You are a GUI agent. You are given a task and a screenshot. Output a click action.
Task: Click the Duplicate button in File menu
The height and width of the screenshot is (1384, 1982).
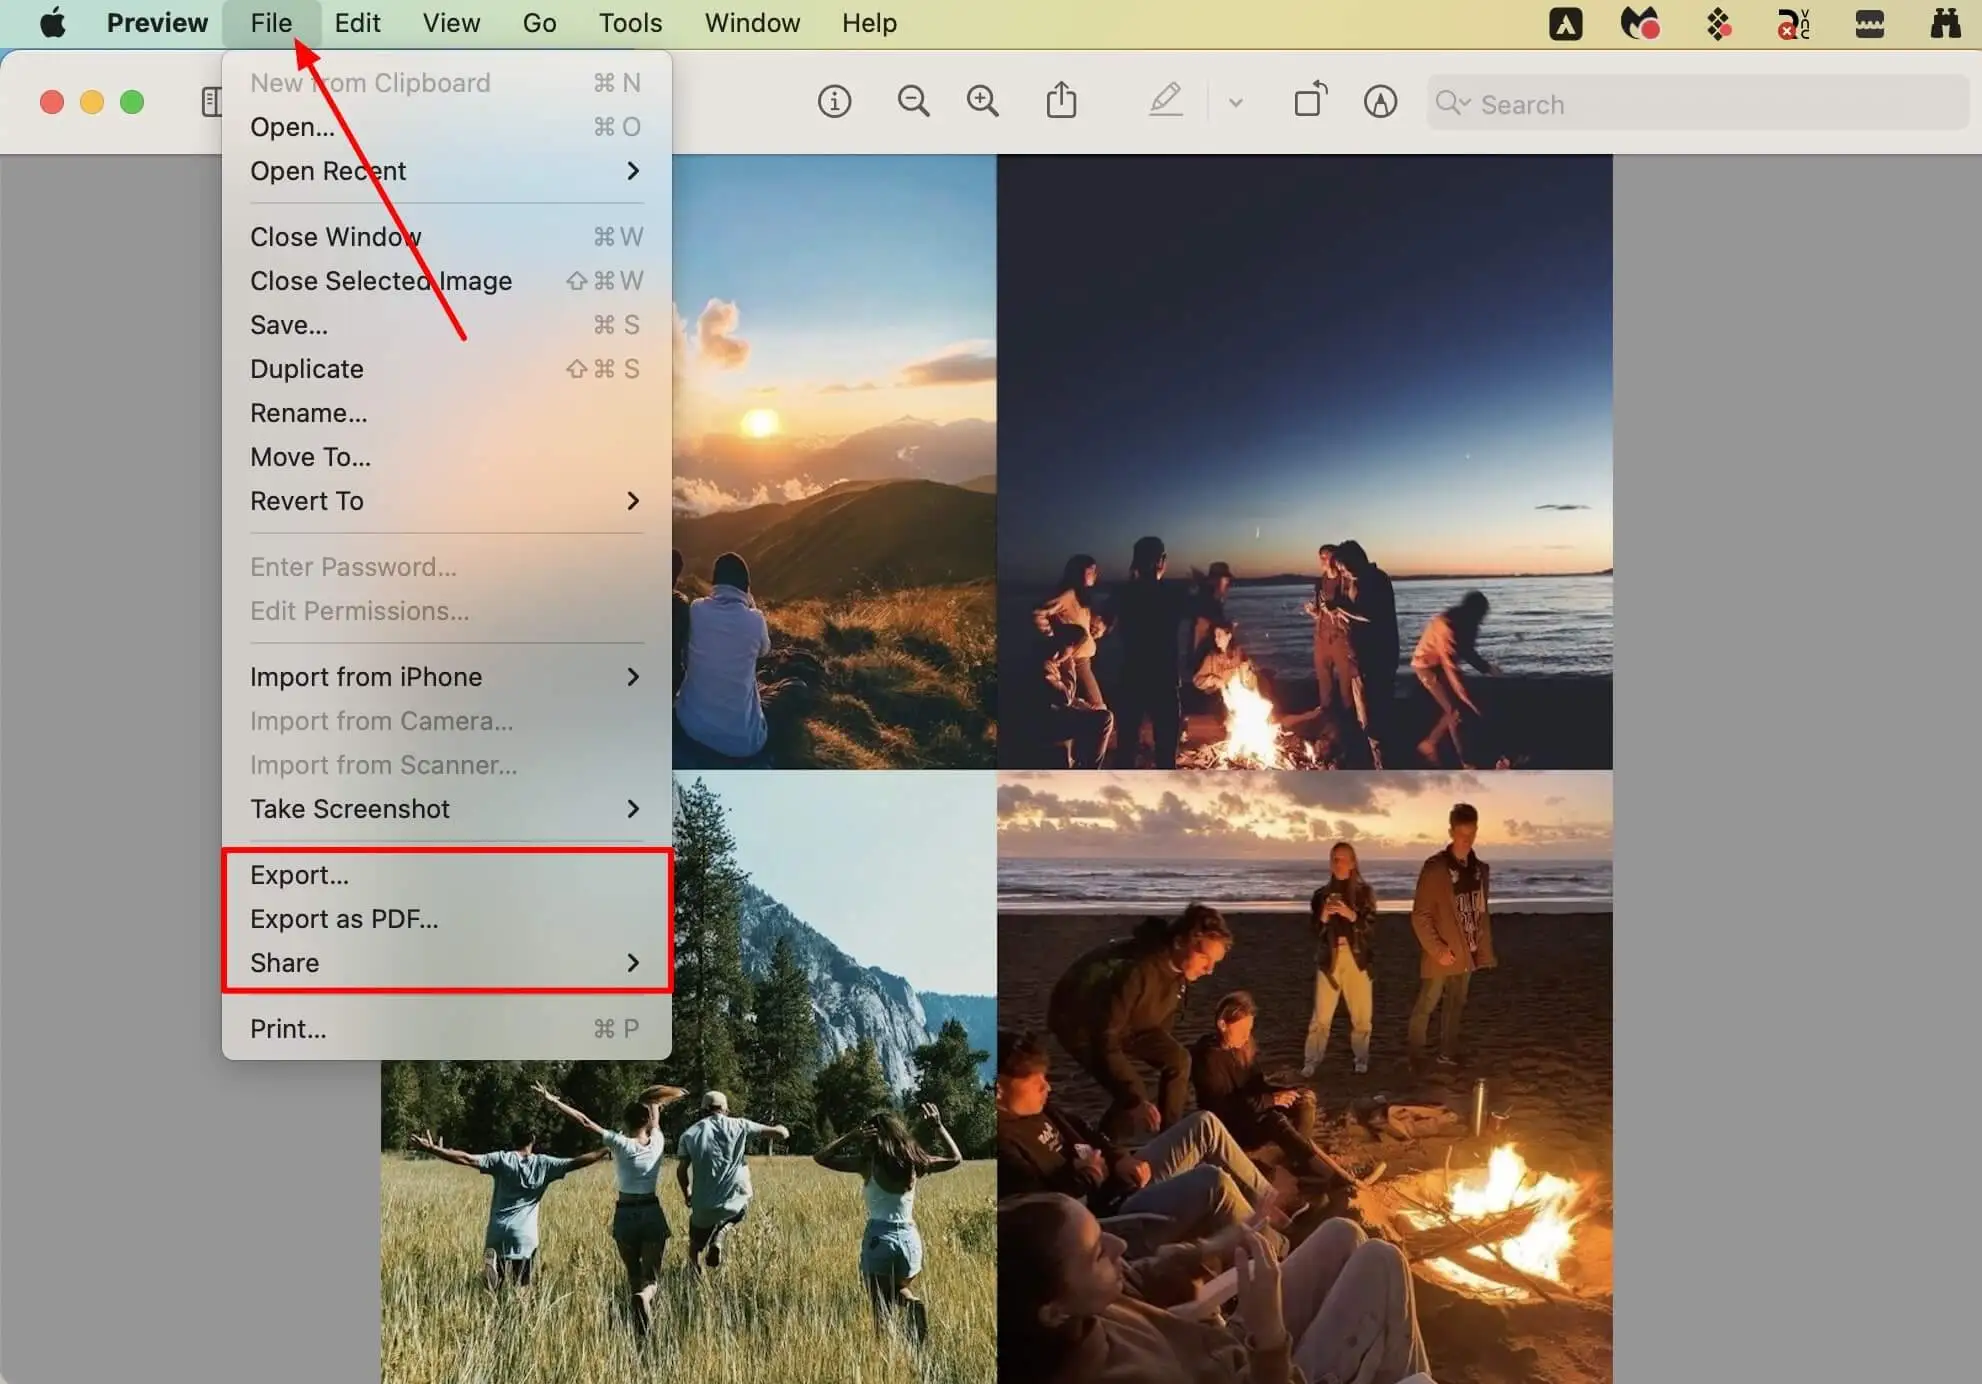coord(307,367)
